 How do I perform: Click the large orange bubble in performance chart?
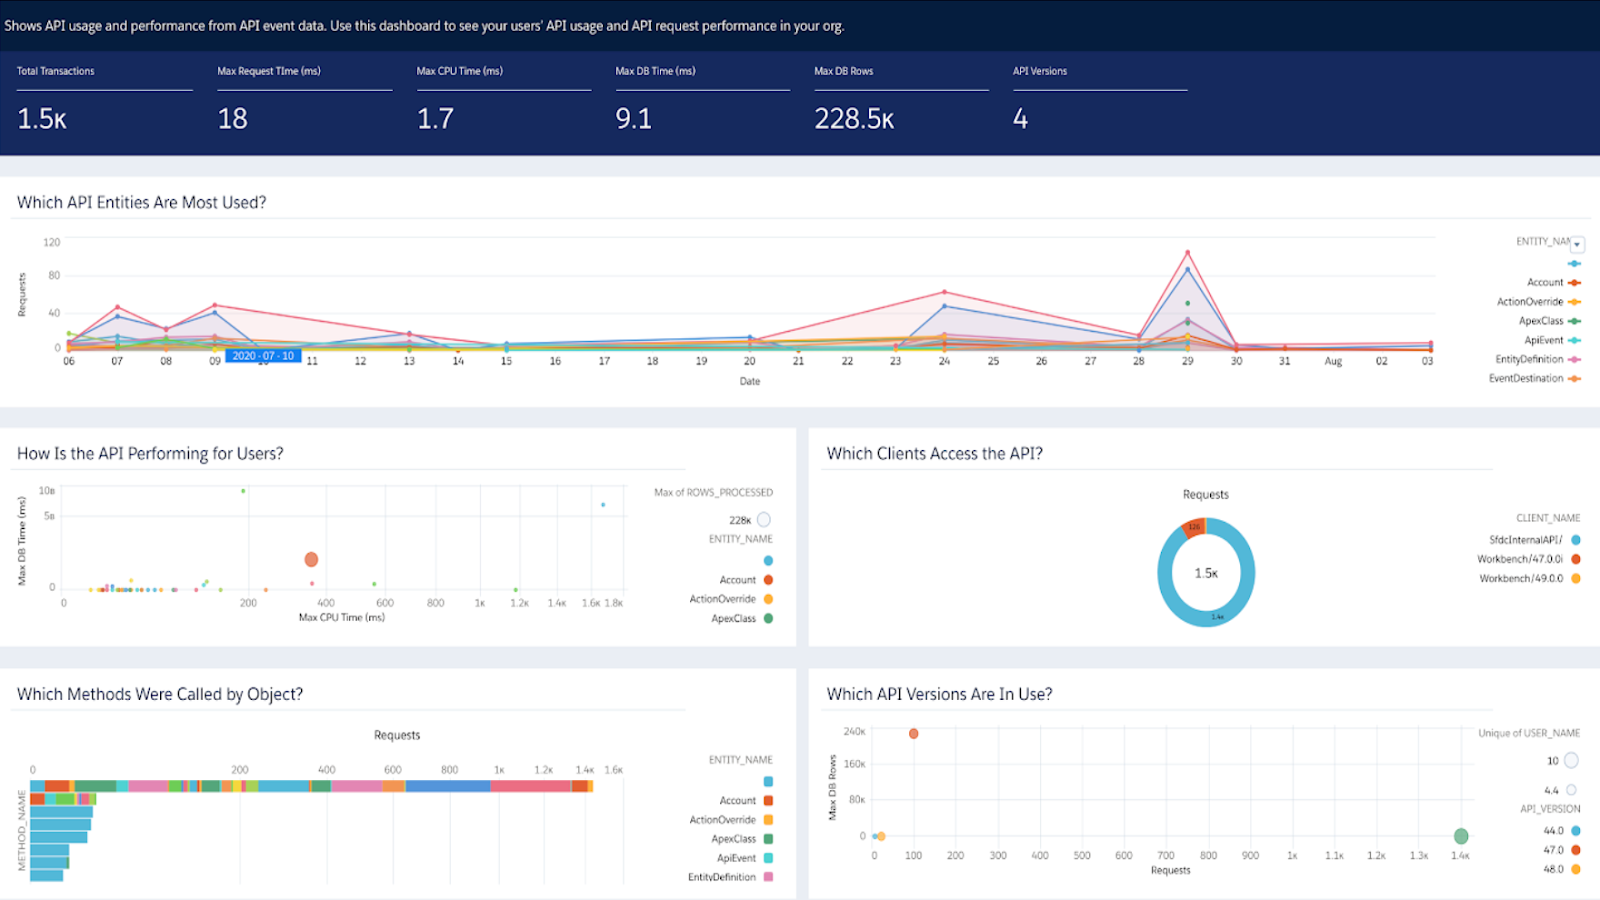(311, 560)
